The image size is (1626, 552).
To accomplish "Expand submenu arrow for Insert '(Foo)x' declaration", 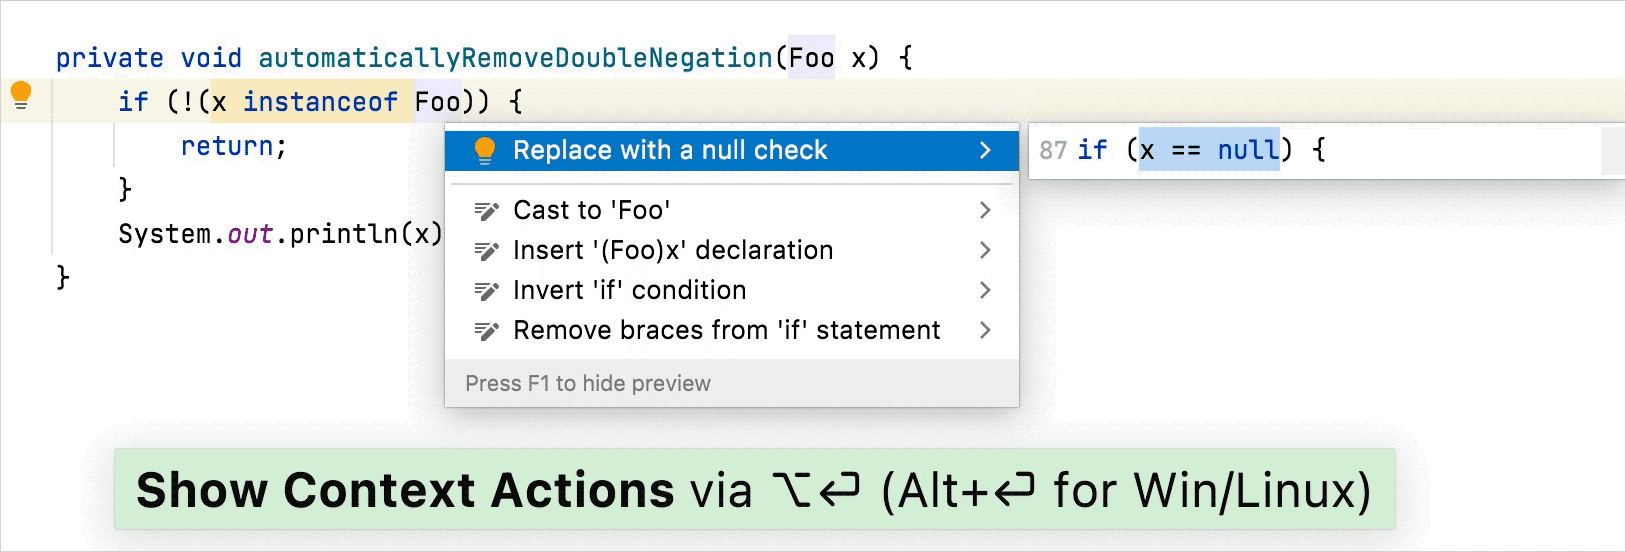I will point(985,250).
